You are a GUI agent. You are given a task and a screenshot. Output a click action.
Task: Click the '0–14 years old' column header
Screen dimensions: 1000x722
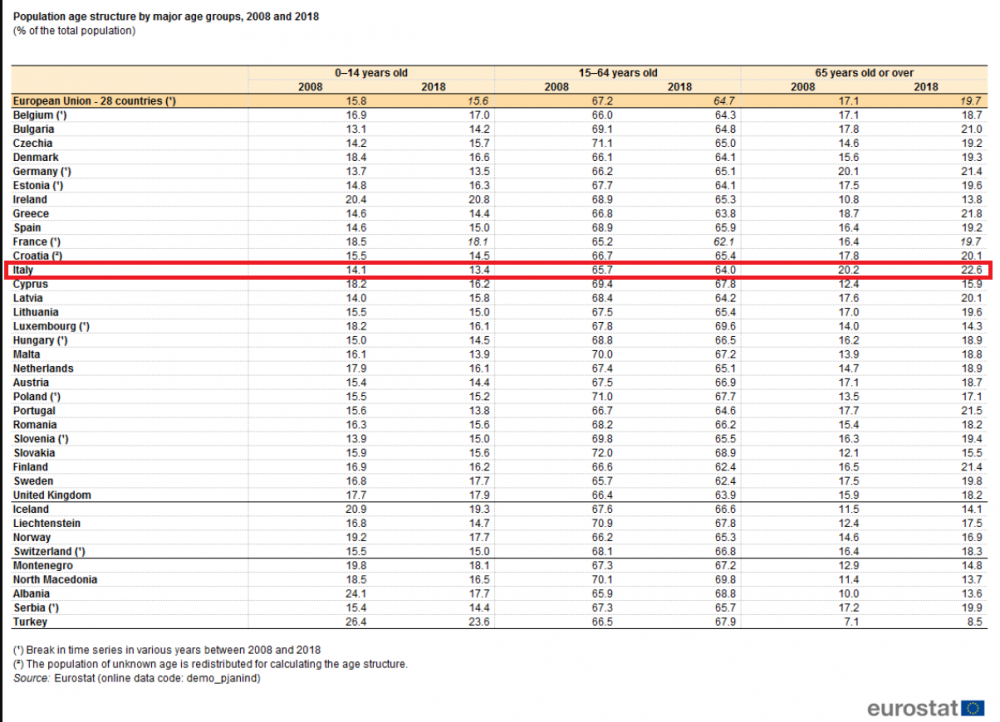pos(371,73)
